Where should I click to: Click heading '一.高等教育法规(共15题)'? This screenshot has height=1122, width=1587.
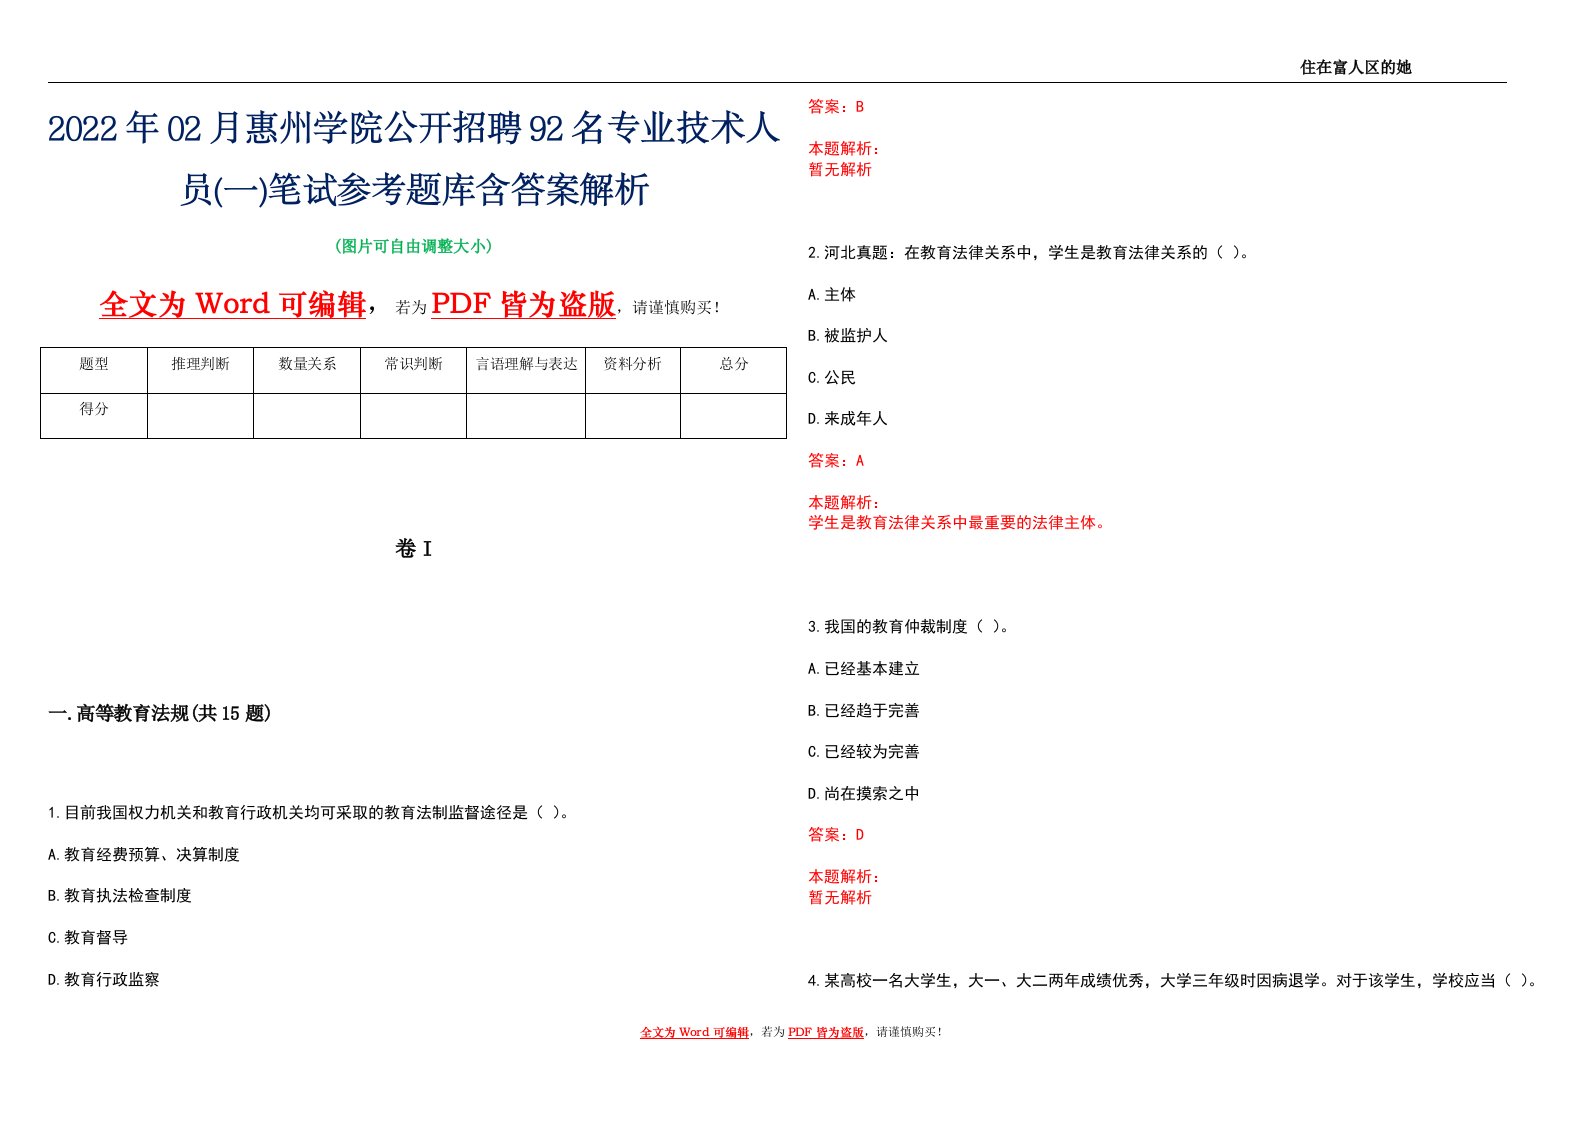click(160, 713)
